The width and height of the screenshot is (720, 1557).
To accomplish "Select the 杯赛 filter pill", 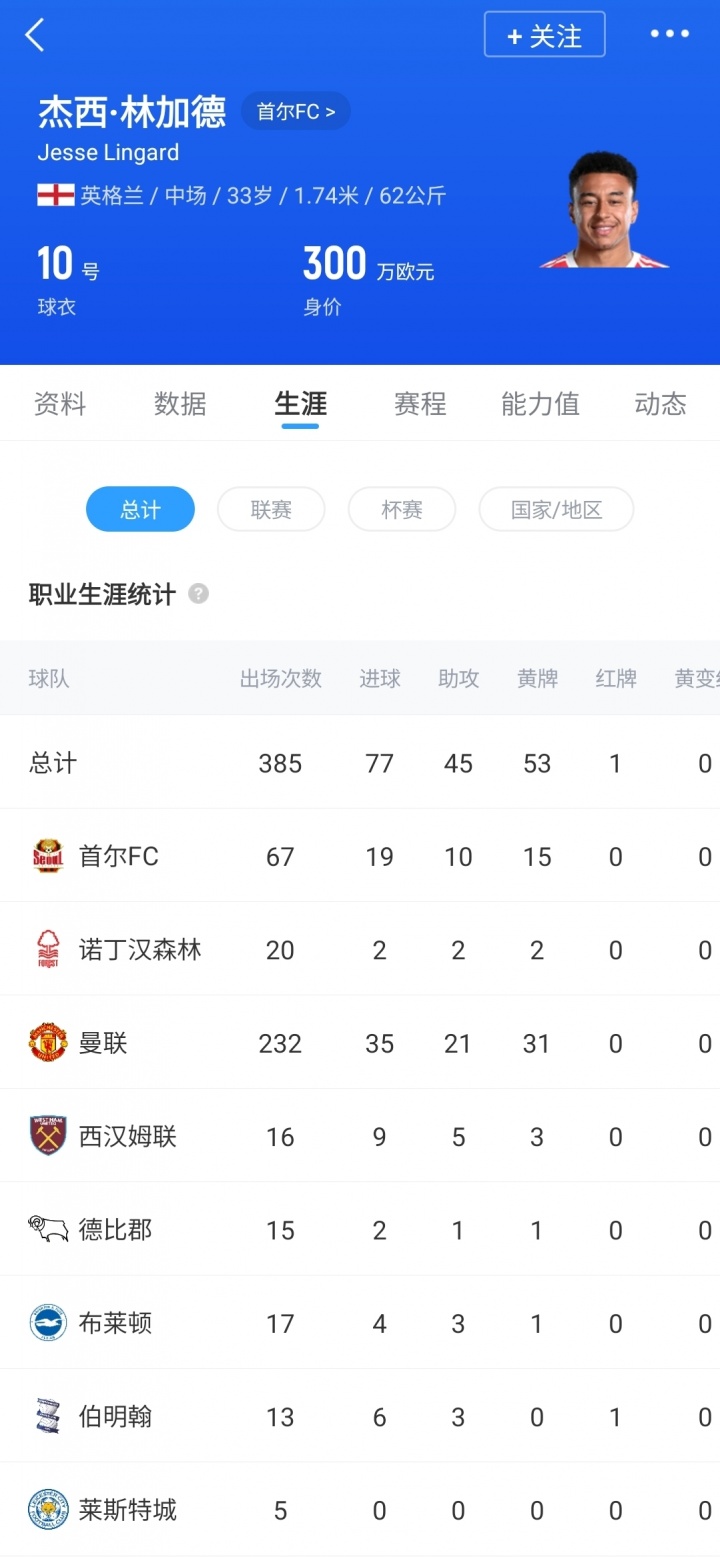I will [x=402, y=510].
